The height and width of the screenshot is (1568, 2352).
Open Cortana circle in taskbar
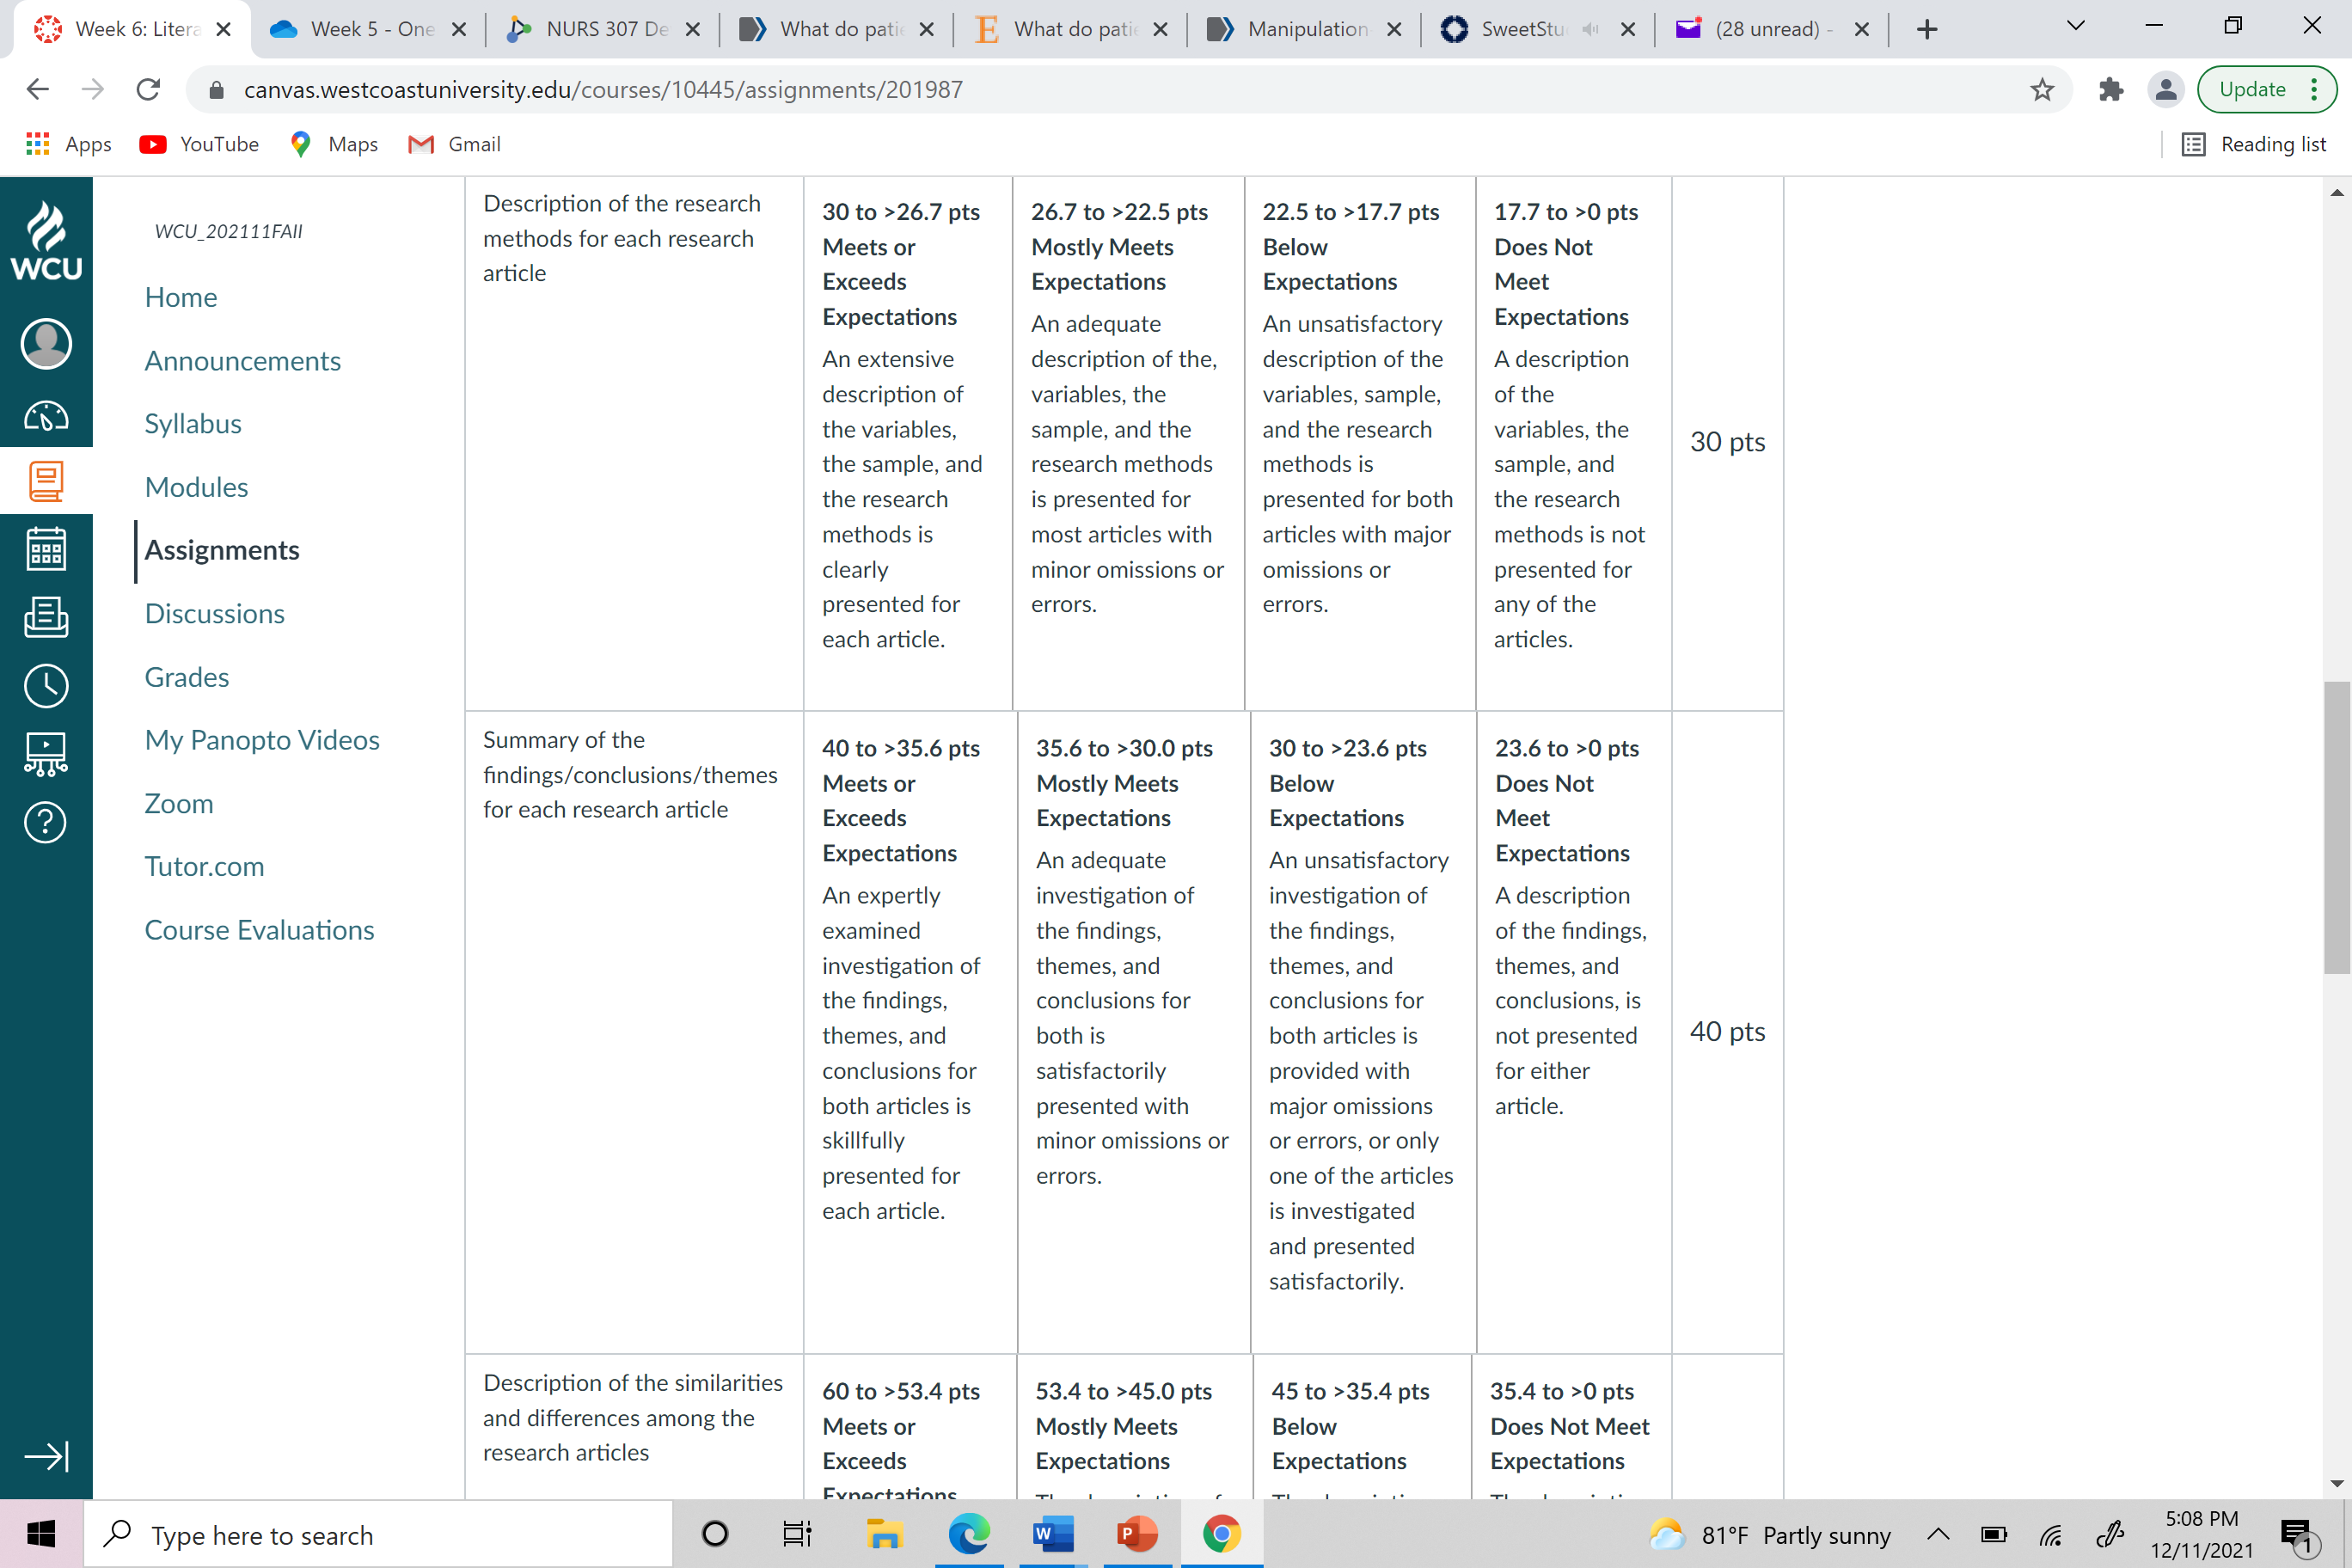715,1534
